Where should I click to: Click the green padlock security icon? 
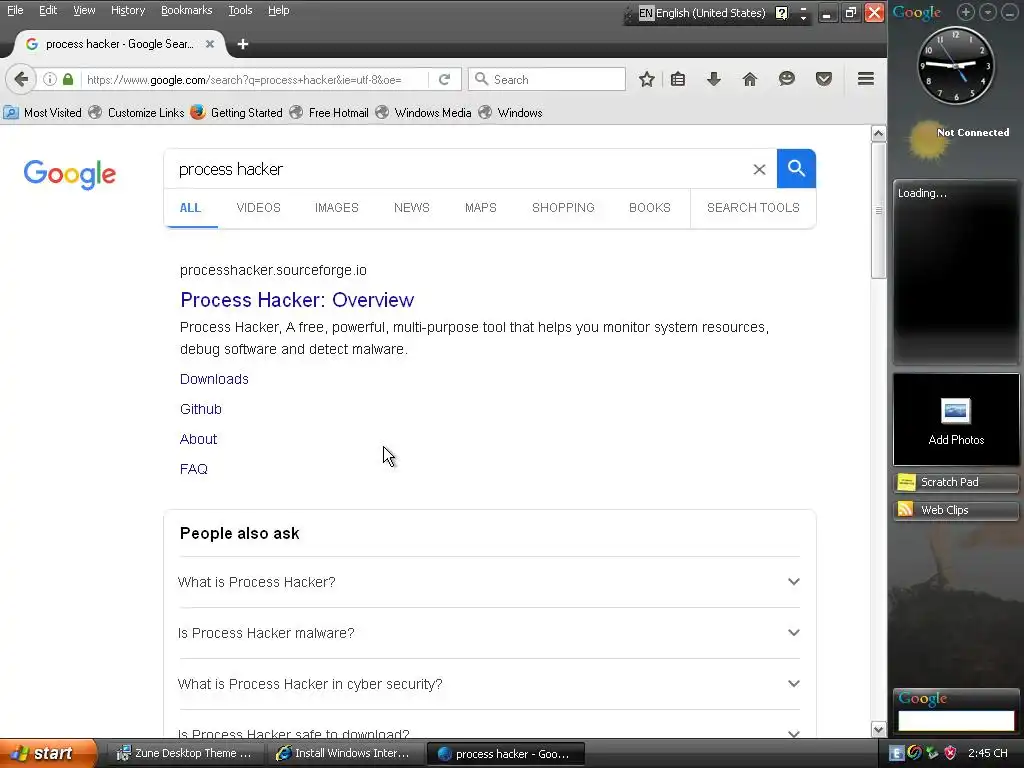point(68,80)
